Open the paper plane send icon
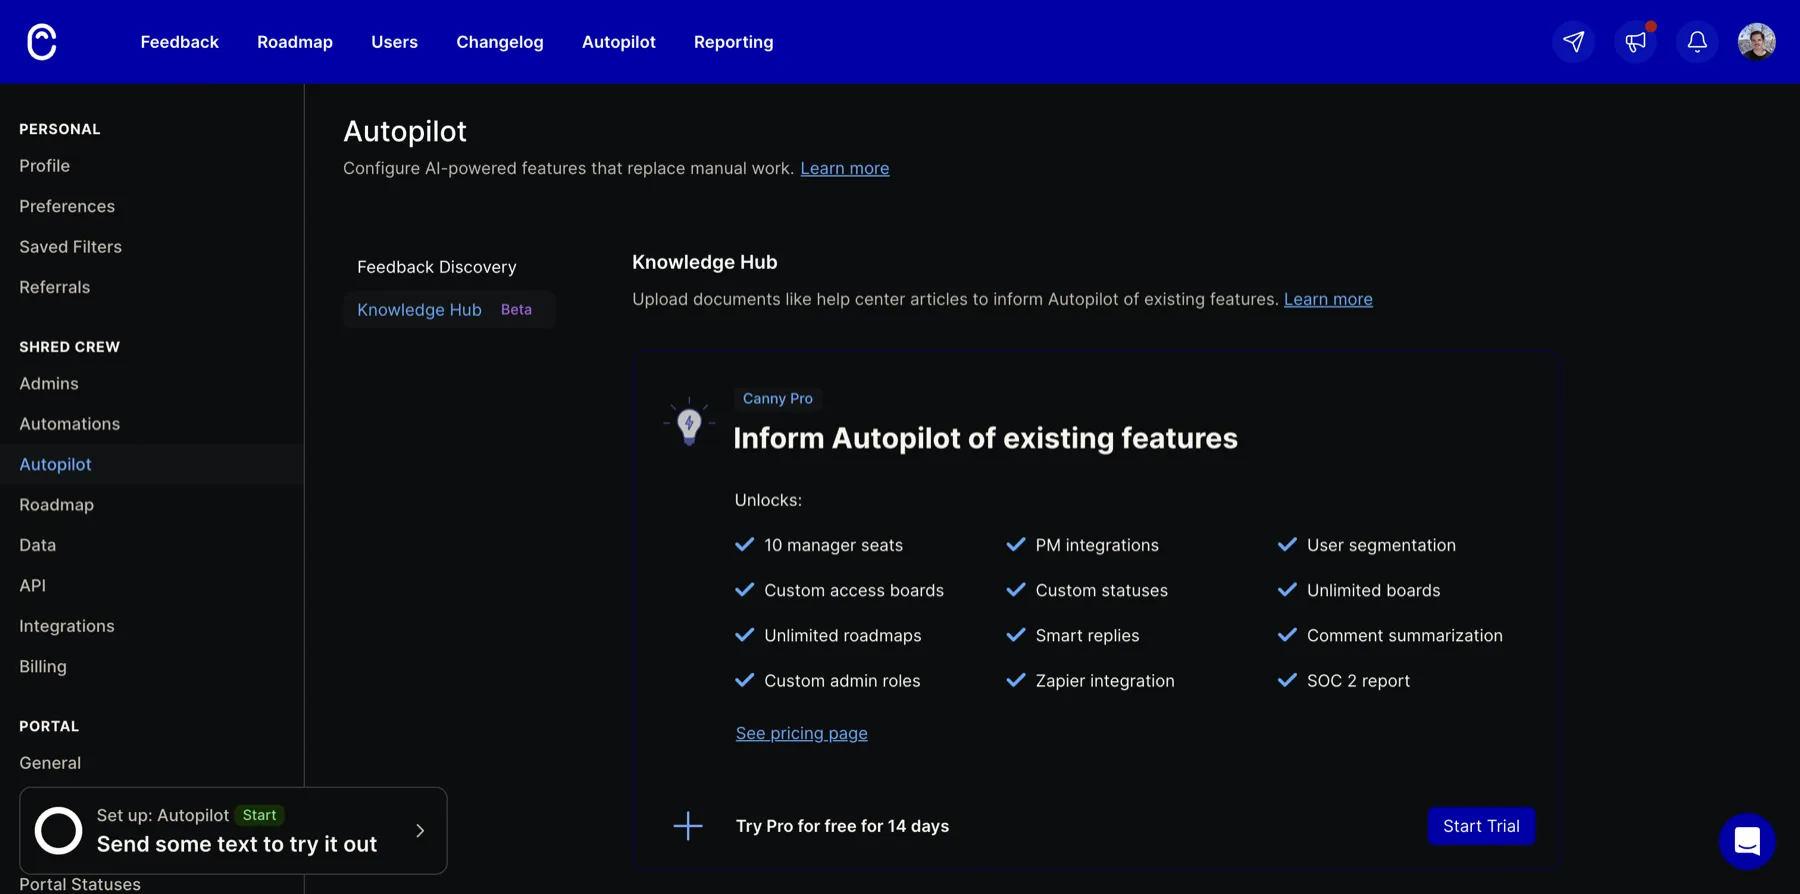 [1574, 42]
